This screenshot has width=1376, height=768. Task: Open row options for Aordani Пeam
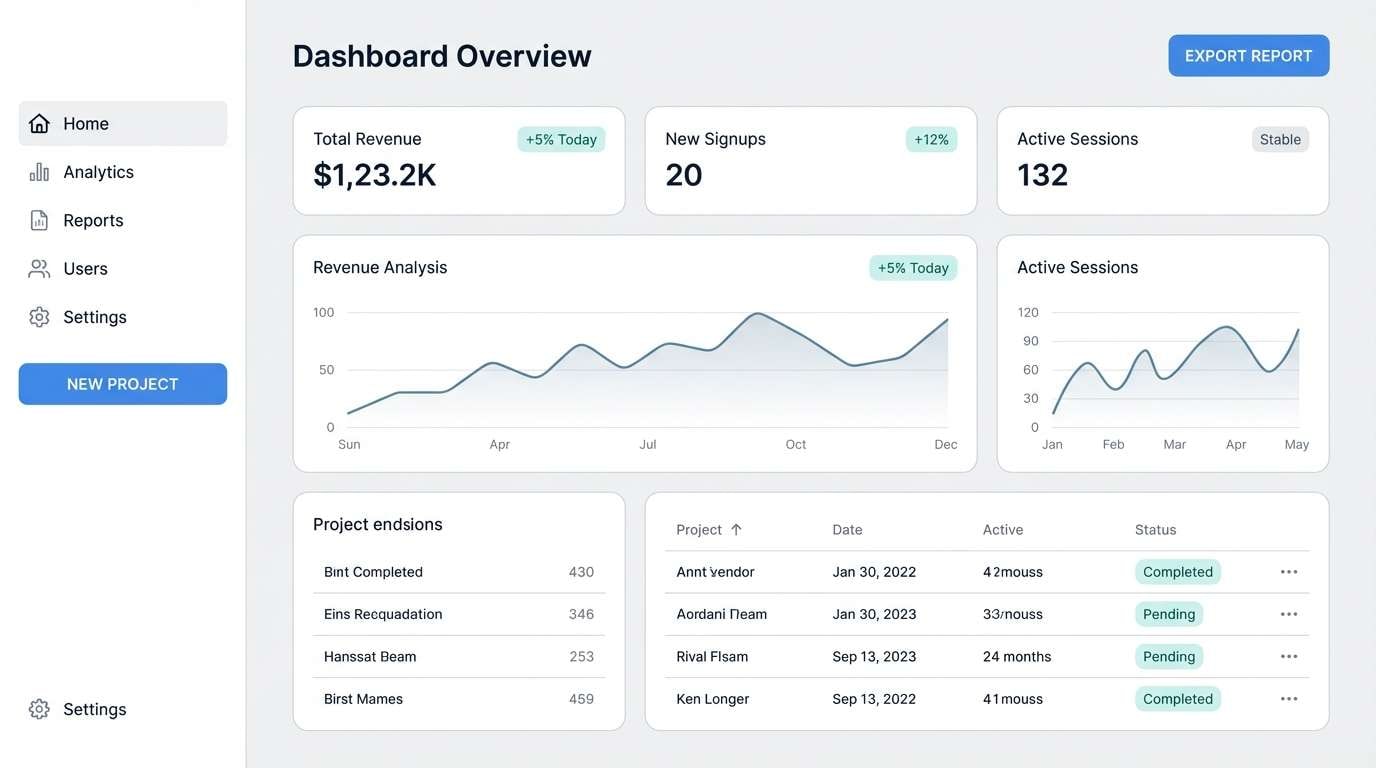(1288, 613)
